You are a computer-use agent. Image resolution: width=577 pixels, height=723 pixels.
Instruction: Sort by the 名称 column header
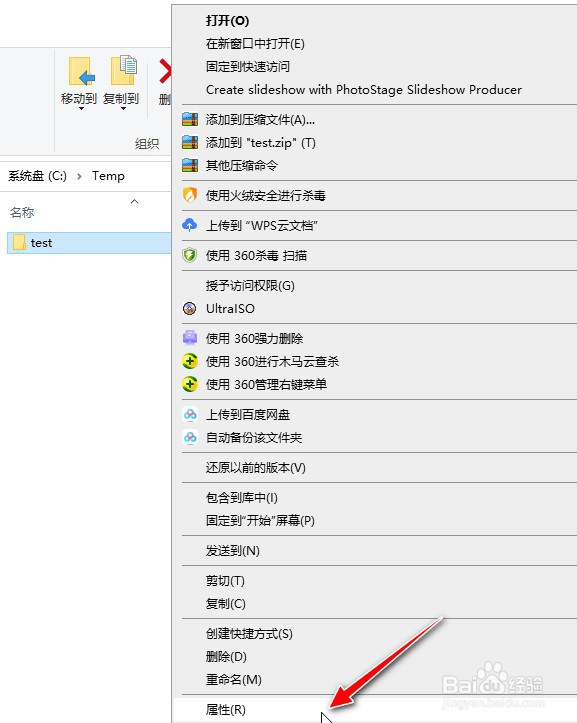pyautogui.click(x=22, y=213)
